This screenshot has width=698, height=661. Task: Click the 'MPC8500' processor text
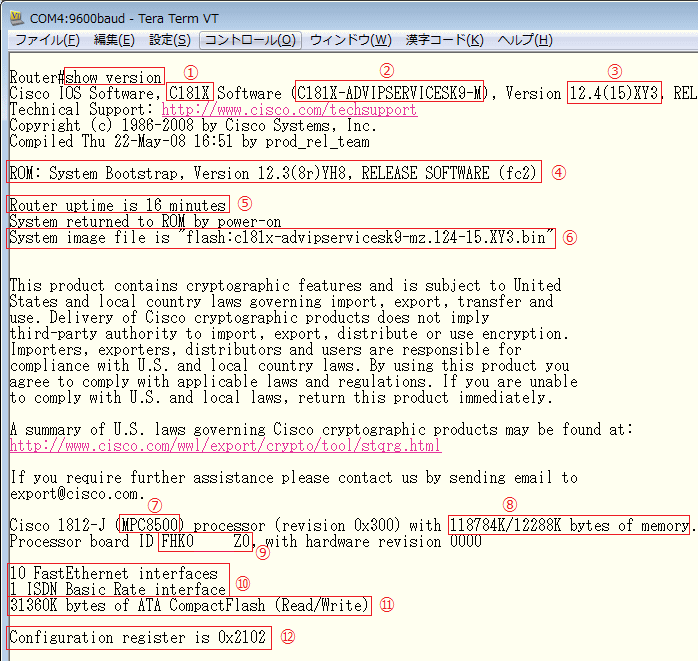click(150, 525)
